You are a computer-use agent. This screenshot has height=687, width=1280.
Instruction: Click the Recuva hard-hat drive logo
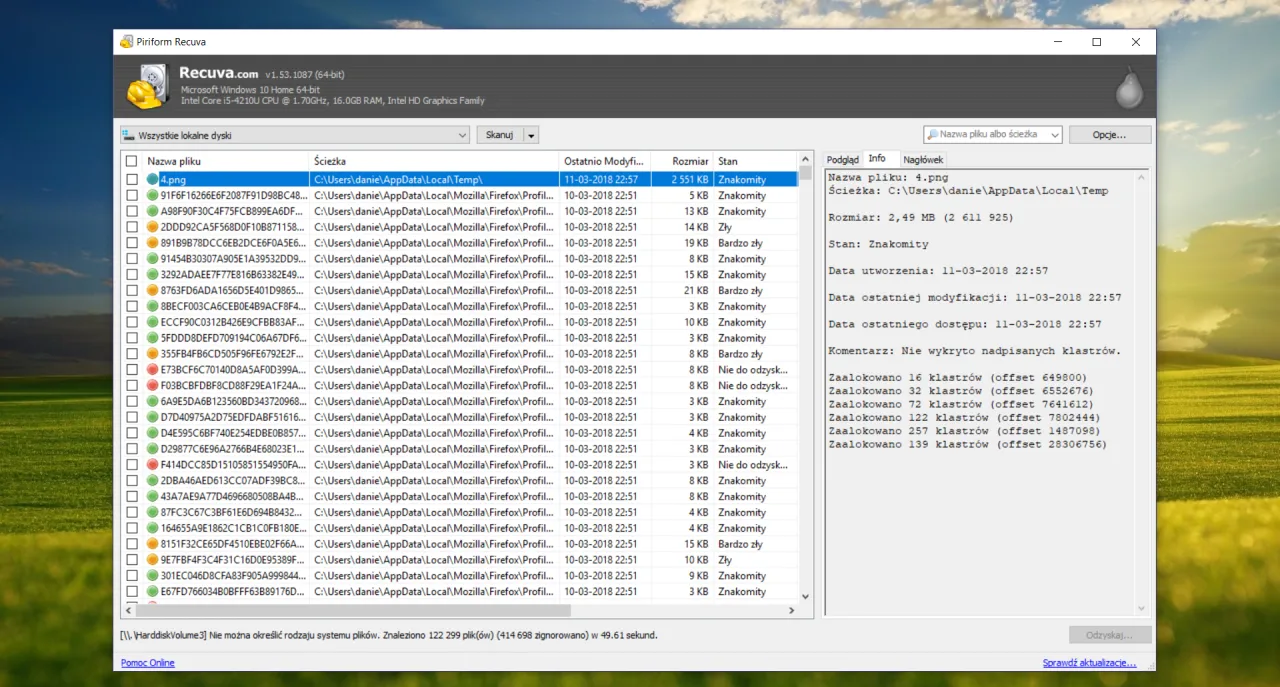pyautogui.click(x=148, y=87)
